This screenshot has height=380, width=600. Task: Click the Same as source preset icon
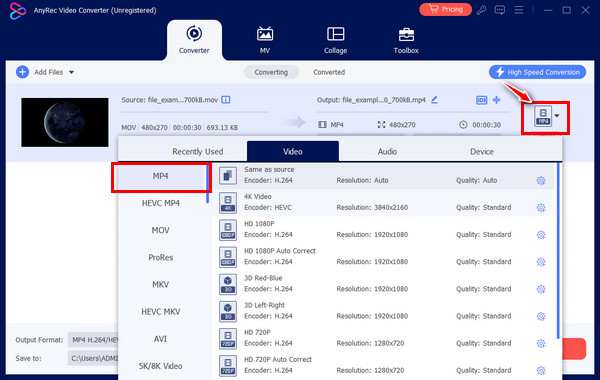click(228, 176)
